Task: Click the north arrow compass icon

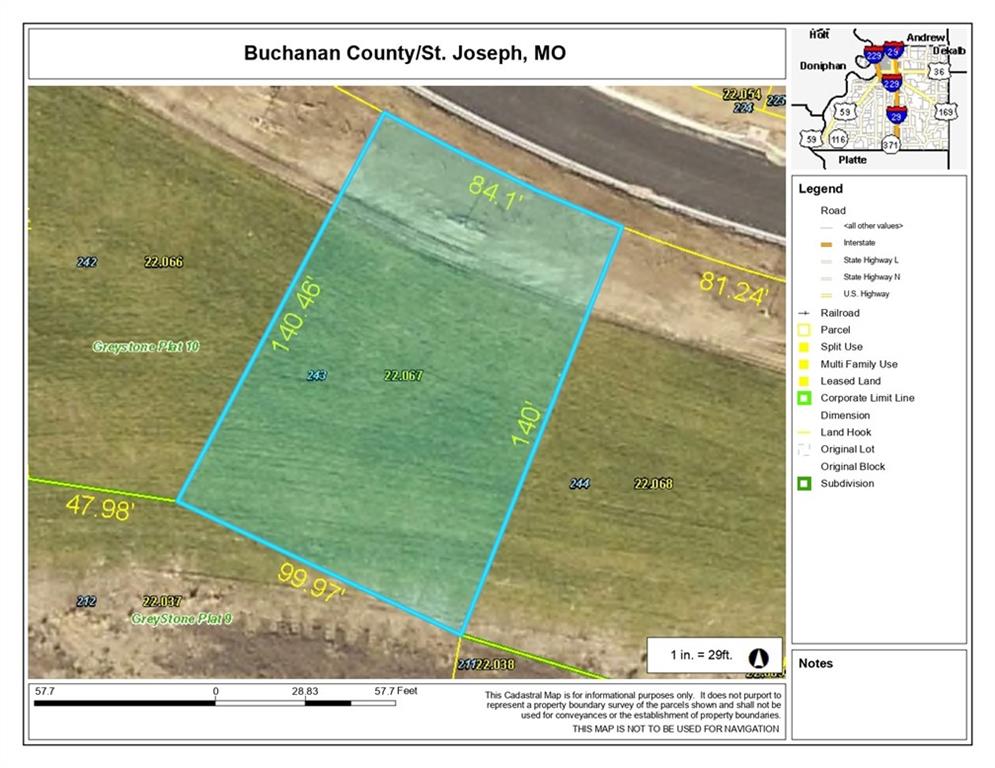Action: point(758,658)
